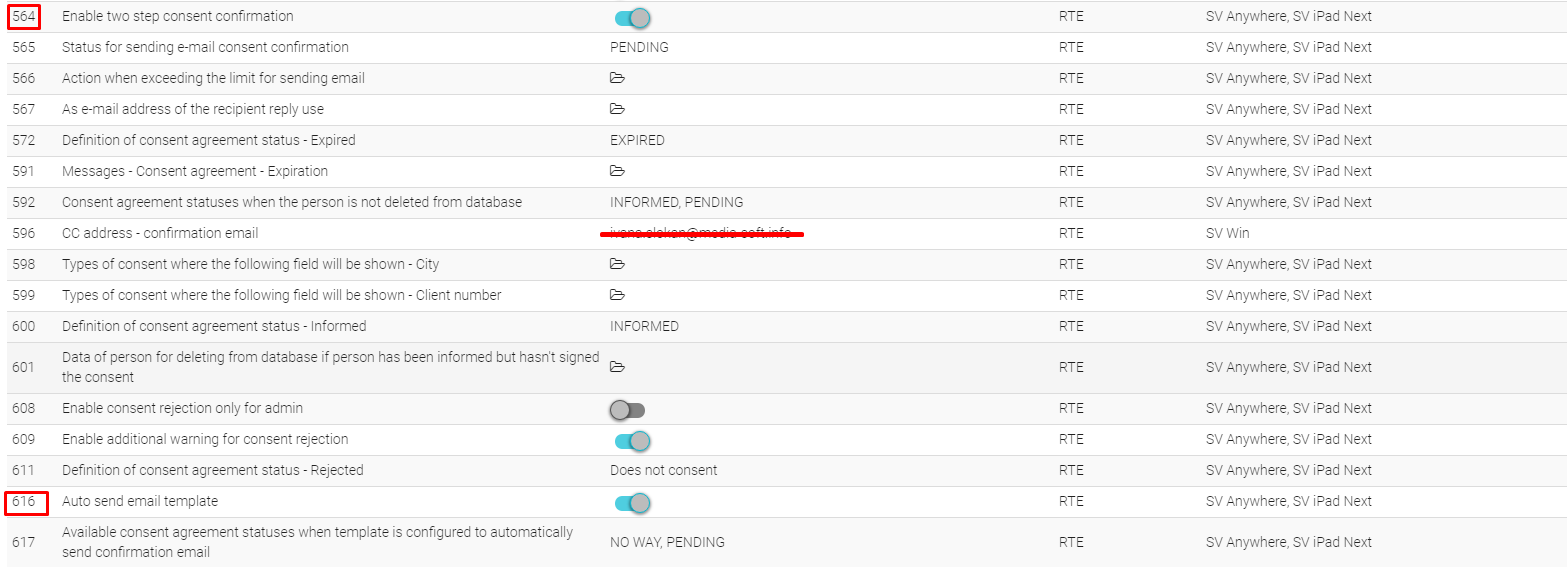Click setting ID 616

click(24, 501)
